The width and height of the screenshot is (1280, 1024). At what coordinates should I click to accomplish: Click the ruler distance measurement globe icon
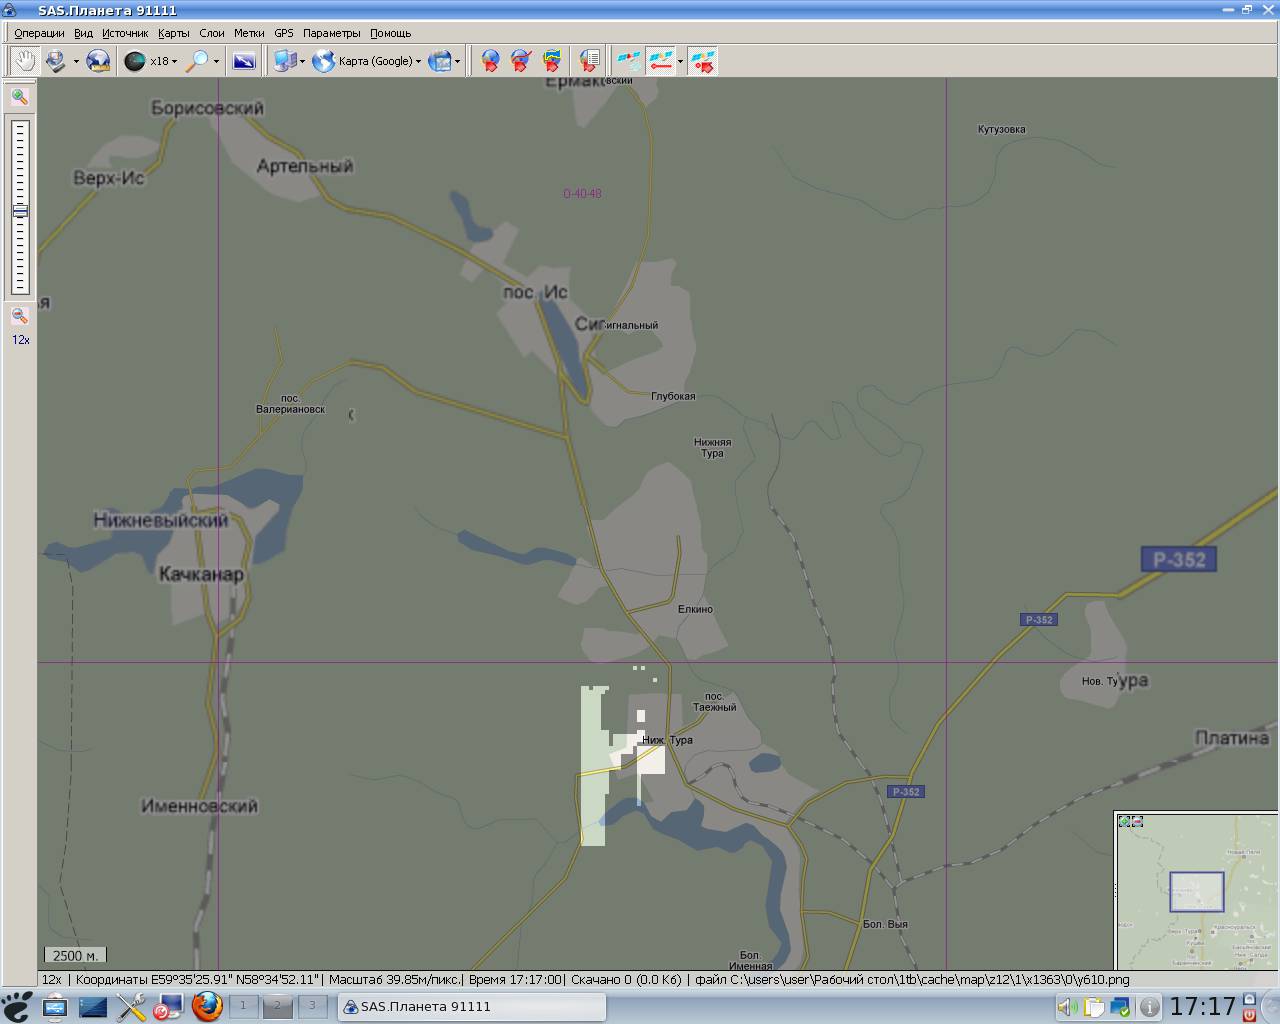98,61
